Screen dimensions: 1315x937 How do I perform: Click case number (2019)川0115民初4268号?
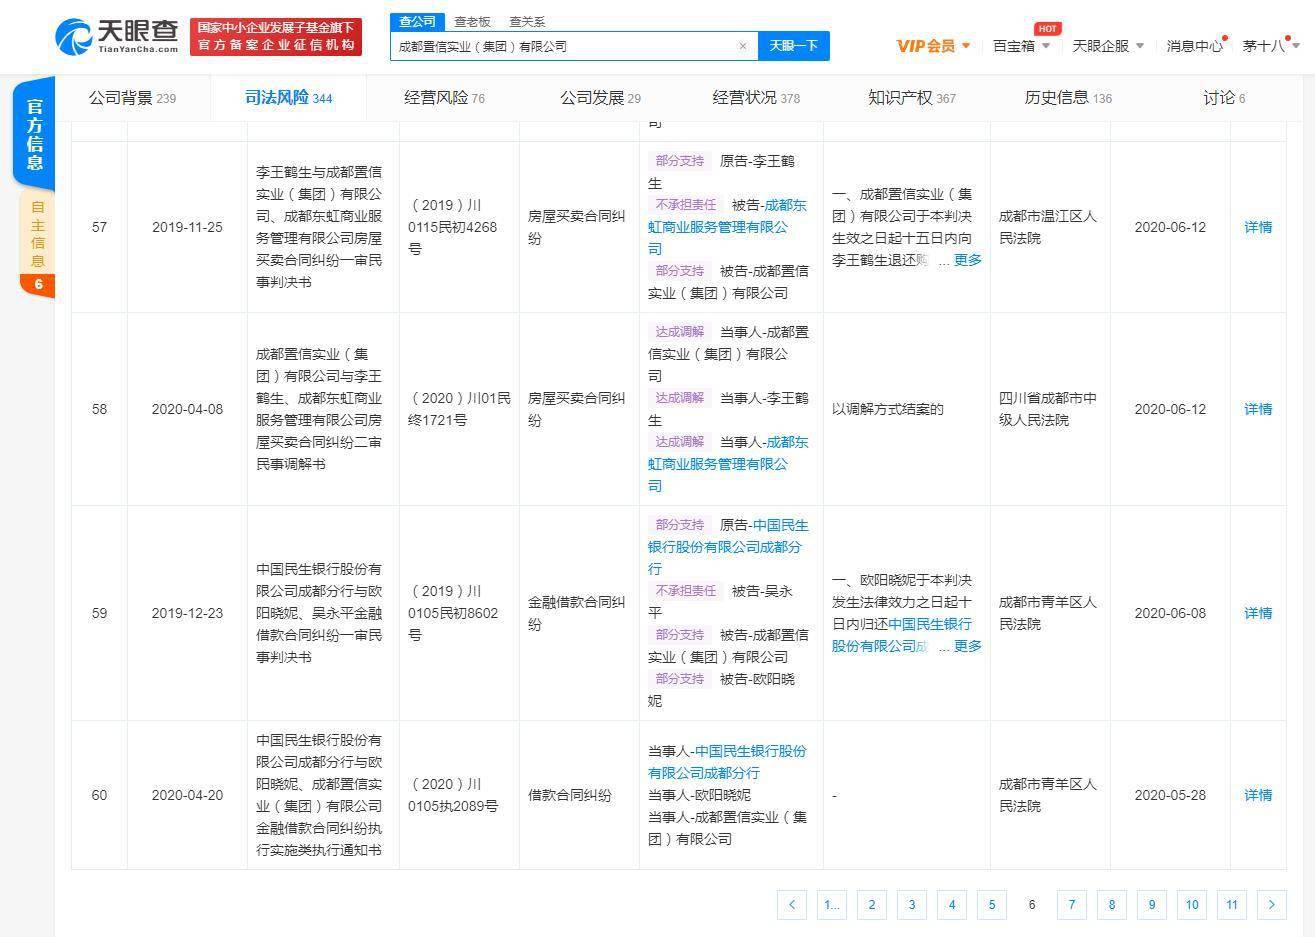click(x=452, y=227)
